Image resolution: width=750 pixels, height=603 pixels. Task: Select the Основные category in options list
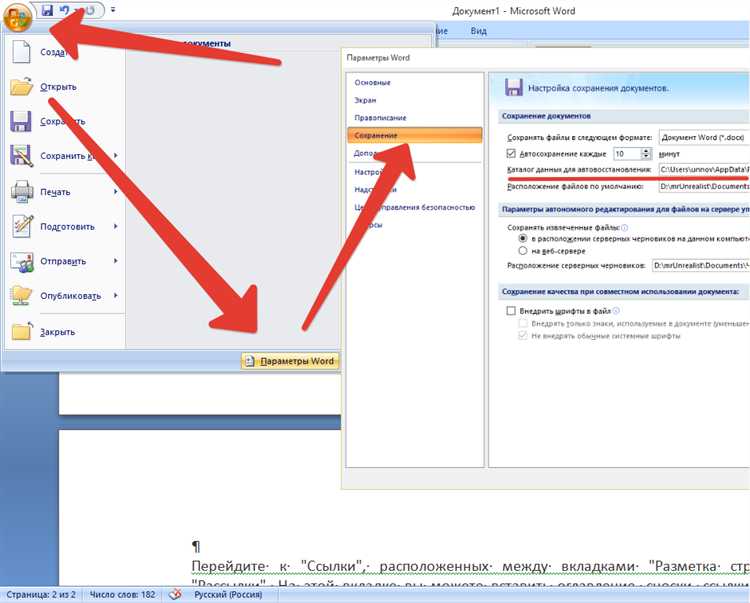coord(373,82)
